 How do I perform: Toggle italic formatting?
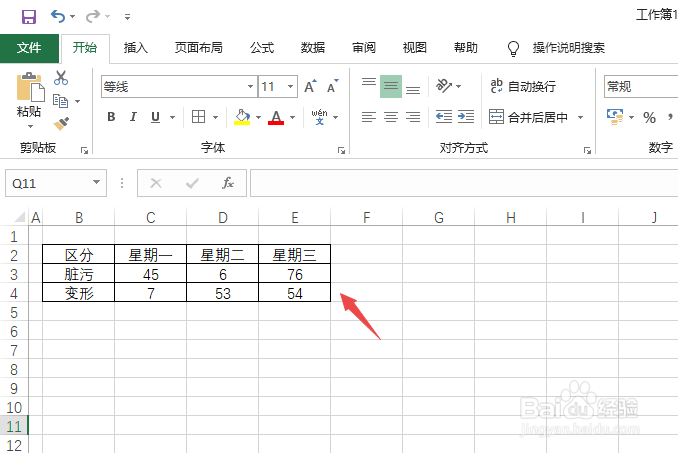tap(133, 117)
